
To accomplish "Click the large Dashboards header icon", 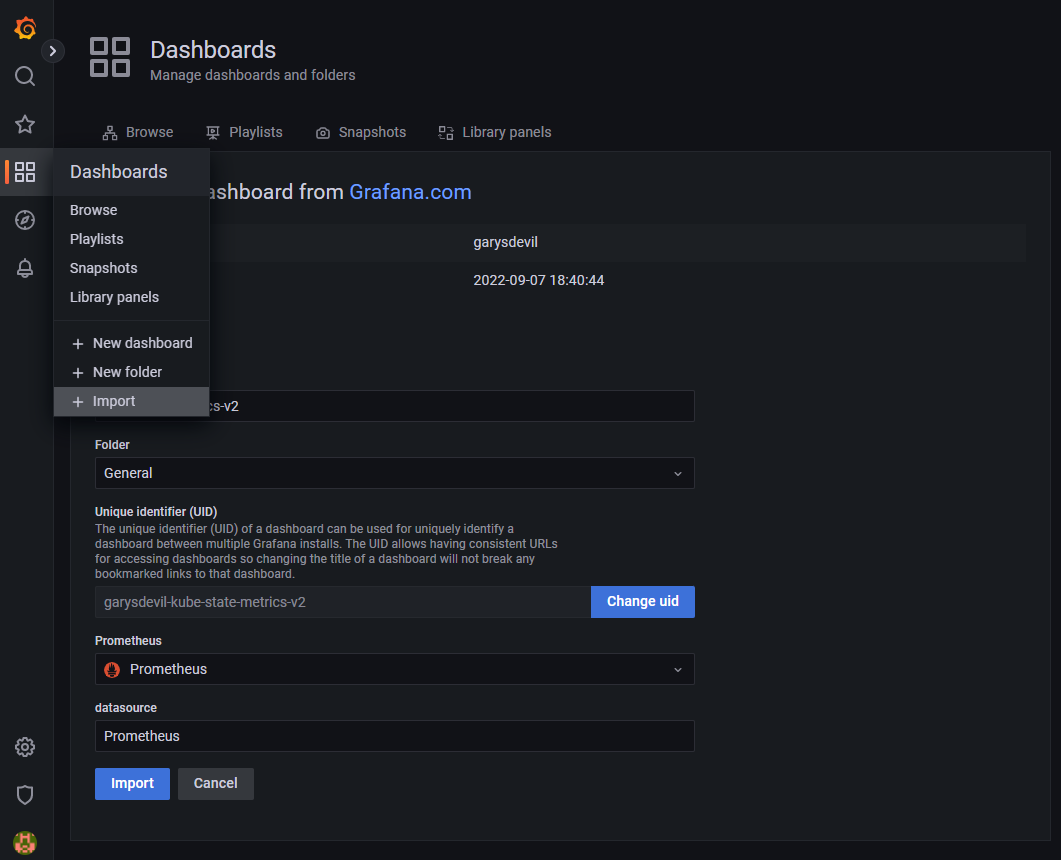I will click(x=110, y=57).
